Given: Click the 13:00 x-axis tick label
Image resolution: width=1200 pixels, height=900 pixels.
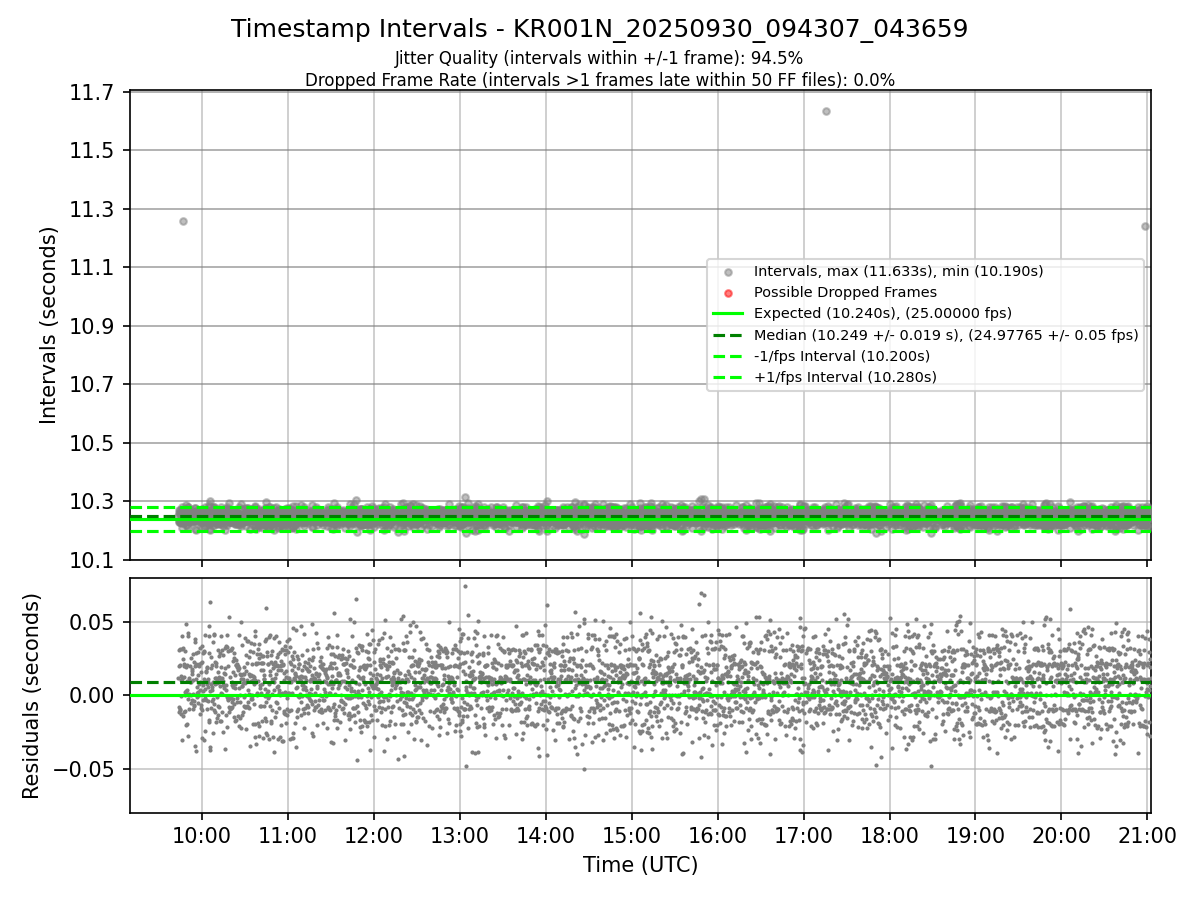Looking at the screenshot, I should (x=460, y=834).
